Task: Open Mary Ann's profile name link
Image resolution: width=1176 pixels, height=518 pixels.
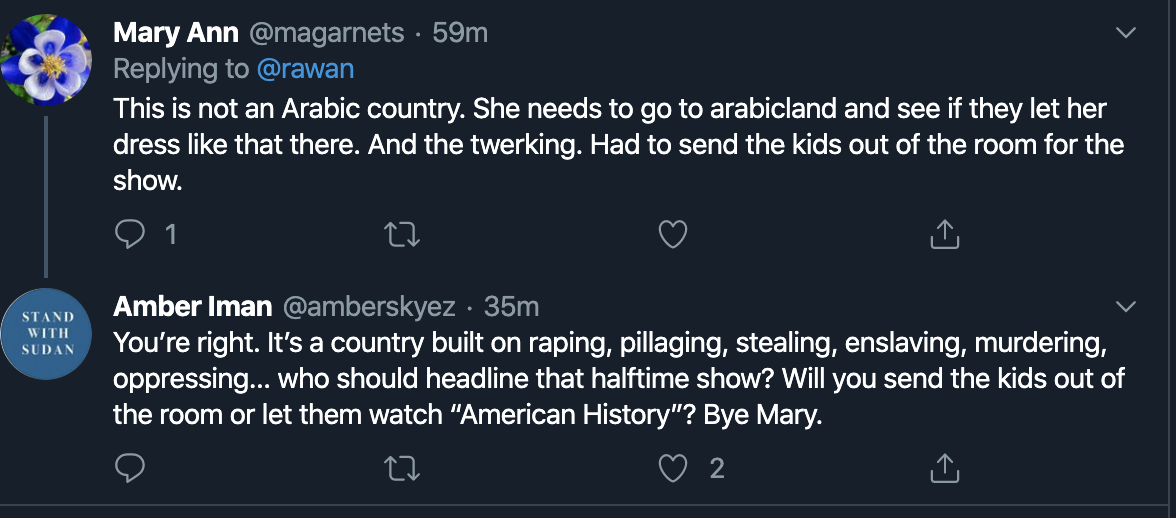Action: coord(176,32)
